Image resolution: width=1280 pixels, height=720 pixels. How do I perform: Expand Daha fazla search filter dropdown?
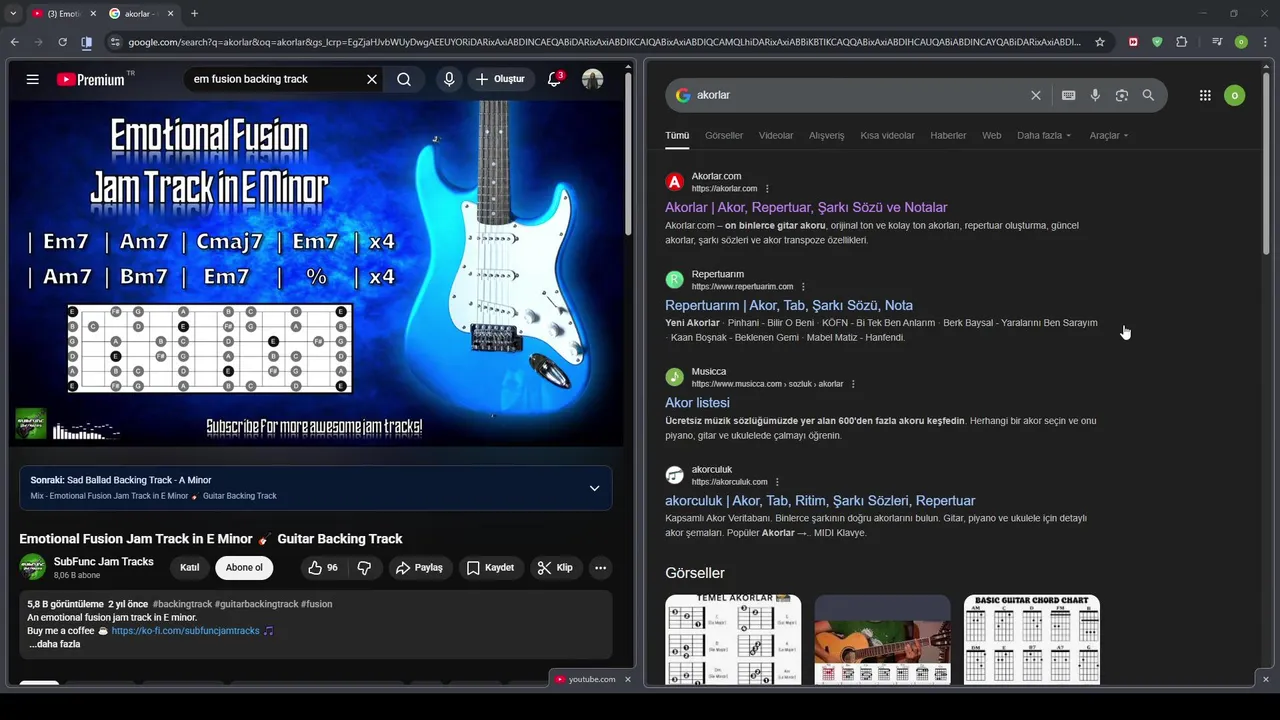(x=1044, y=135)
